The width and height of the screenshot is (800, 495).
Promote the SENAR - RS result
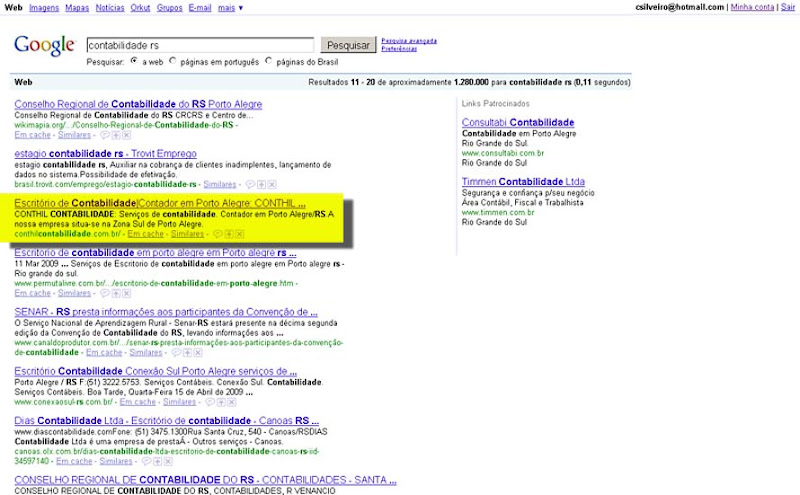click(187, 353)
